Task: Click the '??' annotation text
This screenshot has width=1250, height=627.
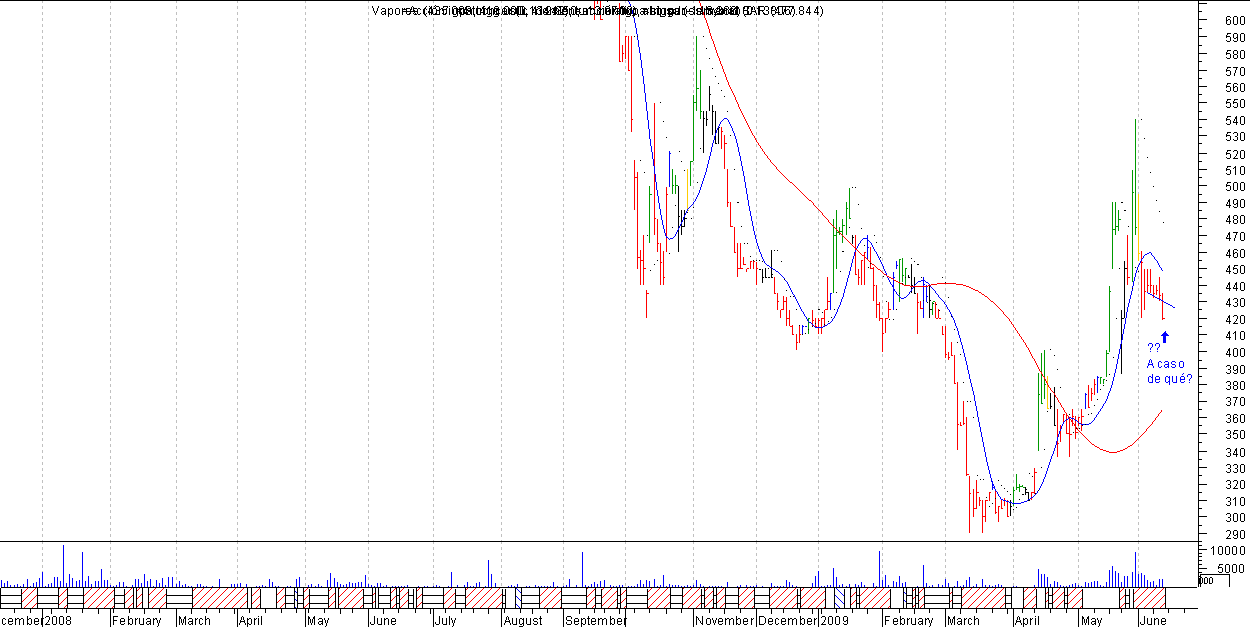Action: tap(1154, 349)
